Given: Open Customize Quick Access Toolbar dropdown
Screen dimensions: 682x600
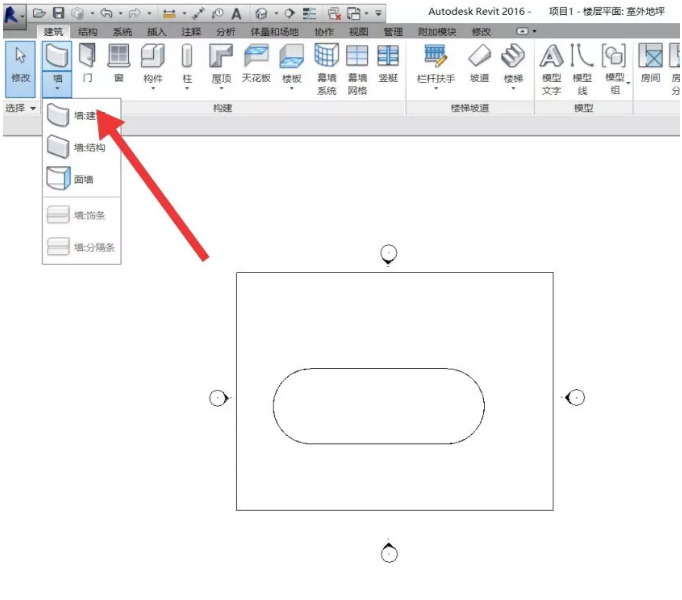Looking at the screenshot, I should coord(378,13).
